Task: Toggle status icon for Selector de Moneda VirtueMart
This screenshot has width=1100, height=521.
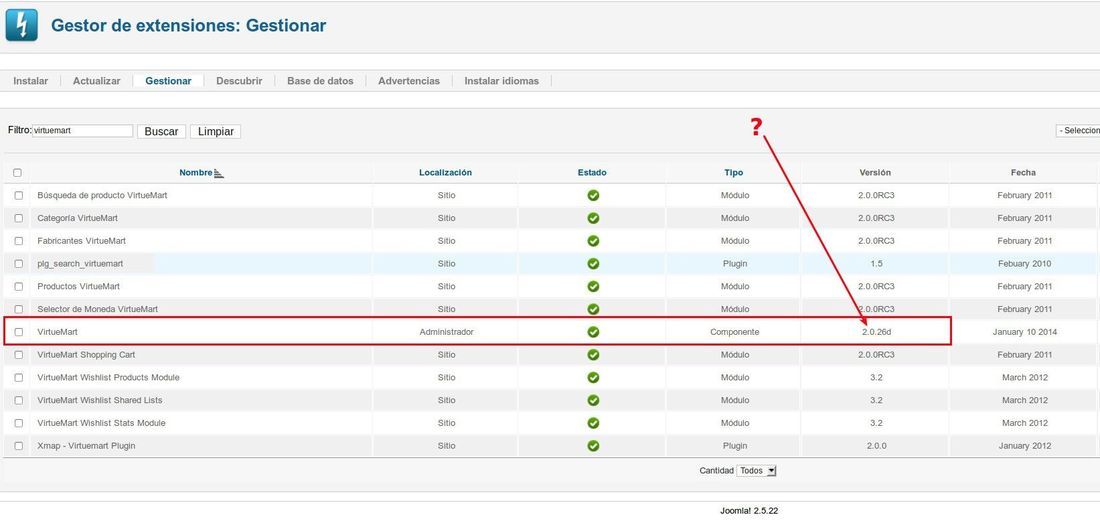Action: click(593, 309)
